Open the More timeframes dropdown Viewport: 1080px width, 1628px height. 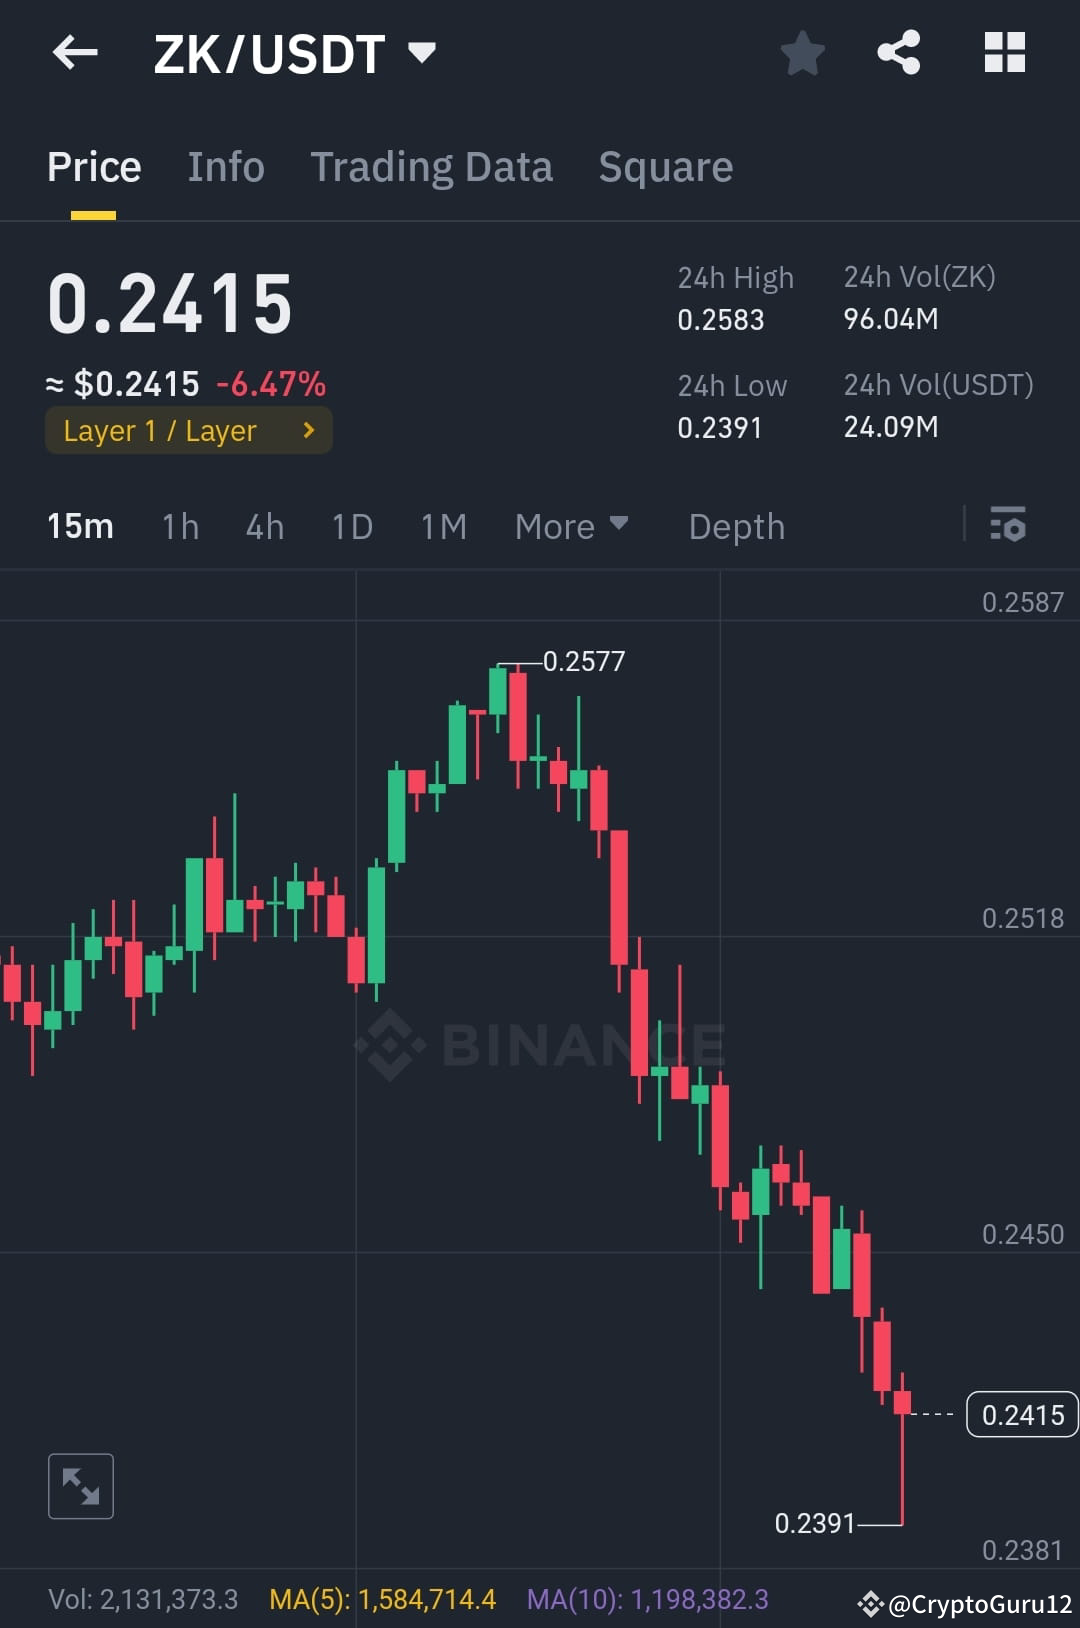[x=571, y=526]
